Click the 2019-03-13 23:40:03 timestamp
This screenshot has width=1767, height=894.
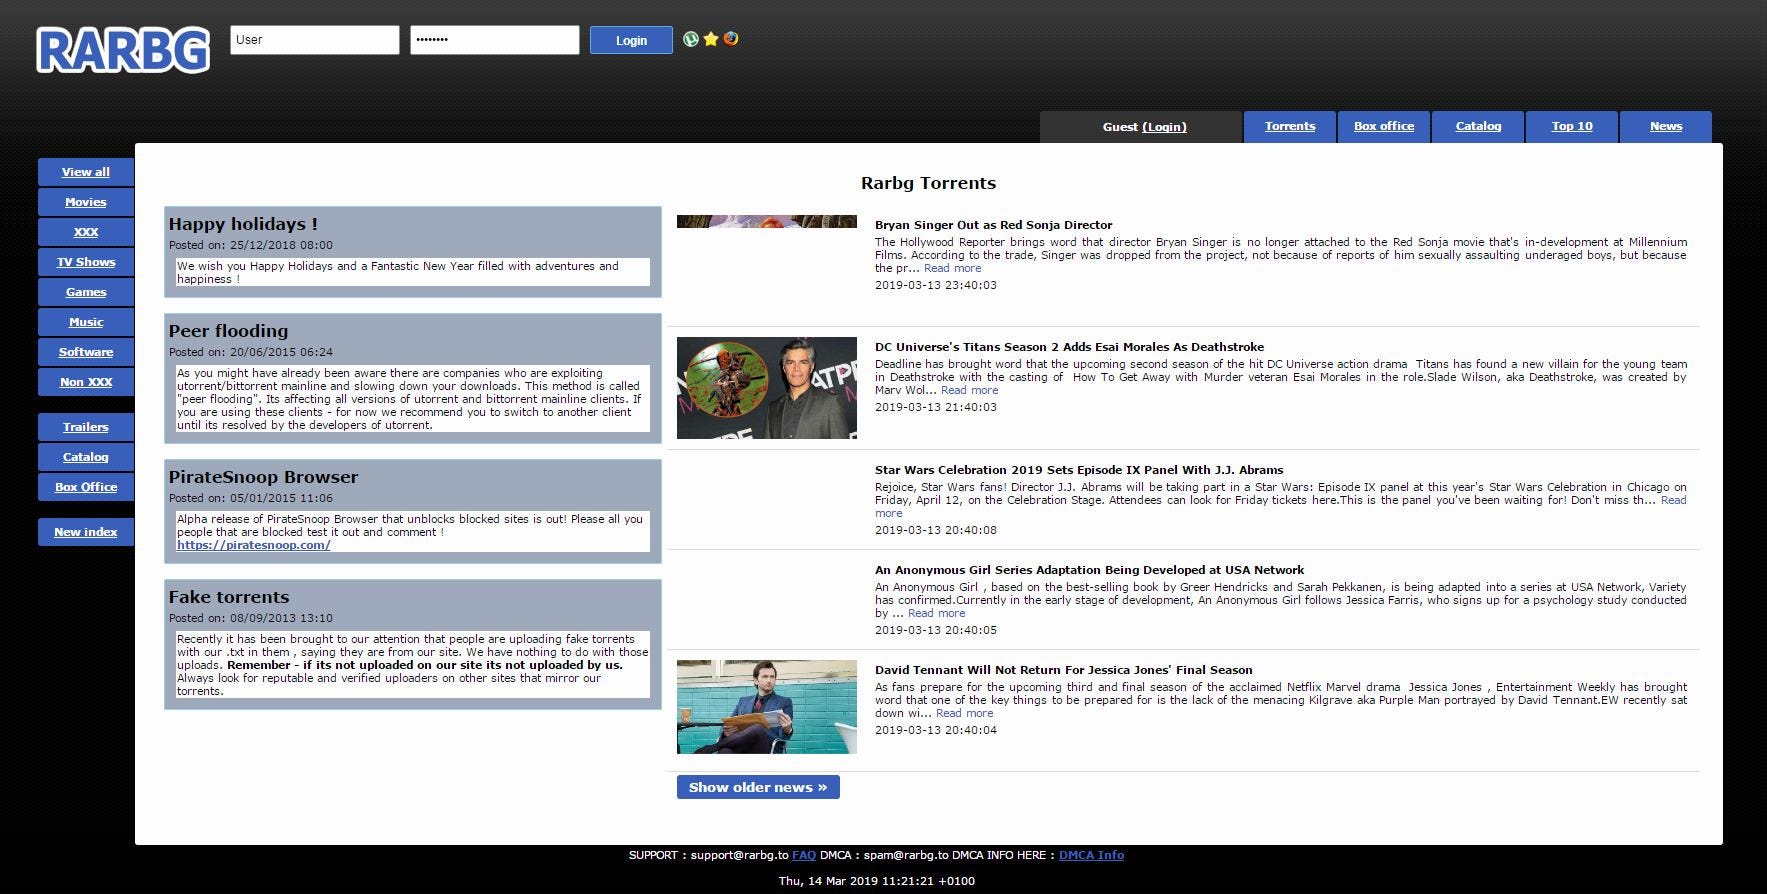935,285
